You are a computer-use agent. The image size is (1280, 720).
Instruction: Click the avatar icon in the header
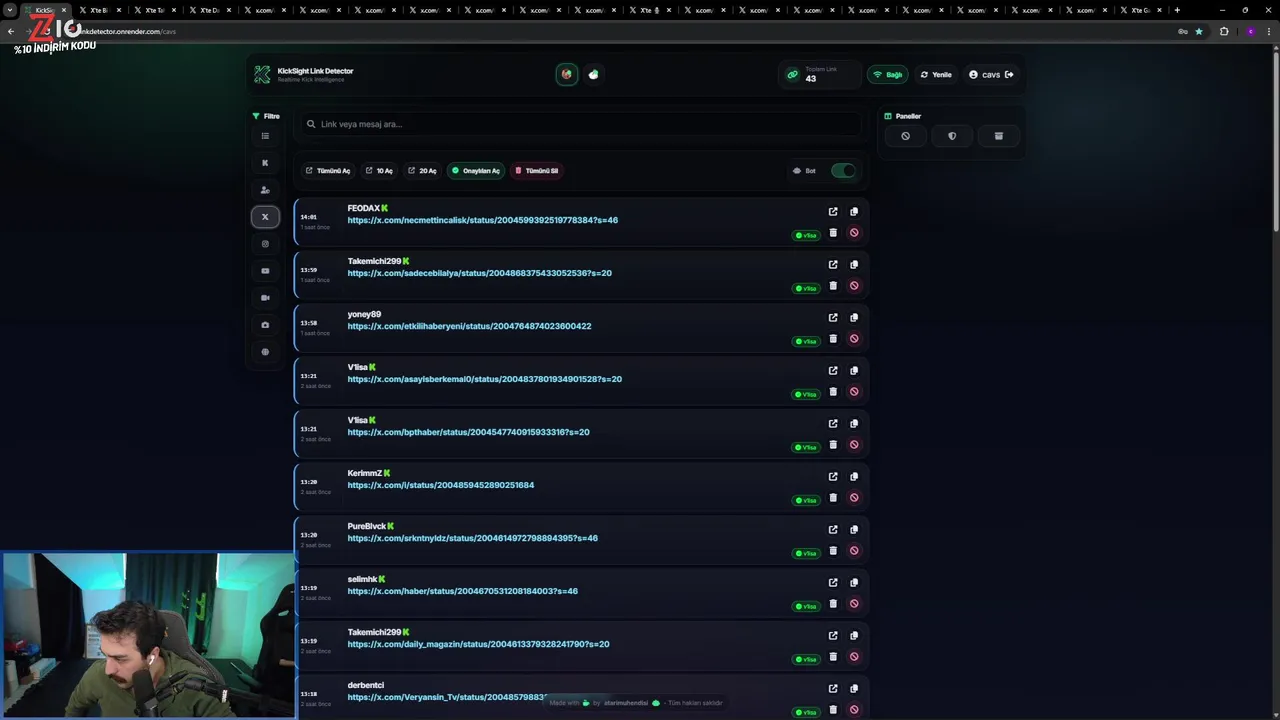[567, 74]
